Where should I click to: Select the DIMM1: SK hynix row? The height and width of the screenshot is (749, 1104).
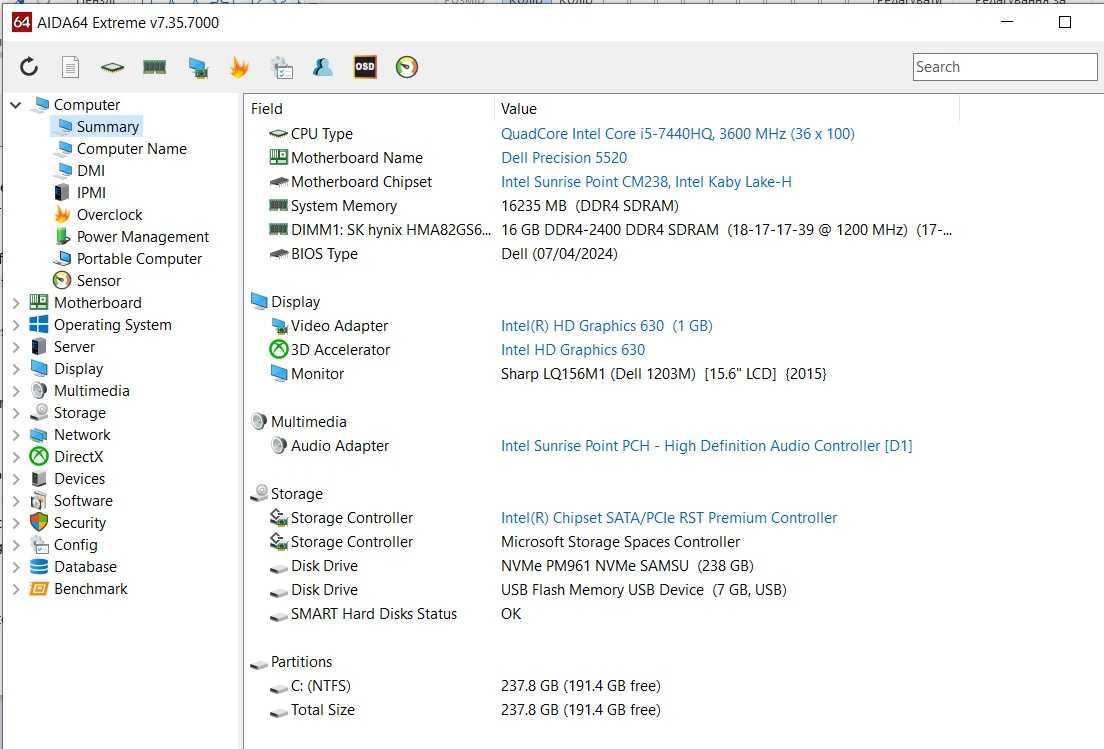click(603, 229)
